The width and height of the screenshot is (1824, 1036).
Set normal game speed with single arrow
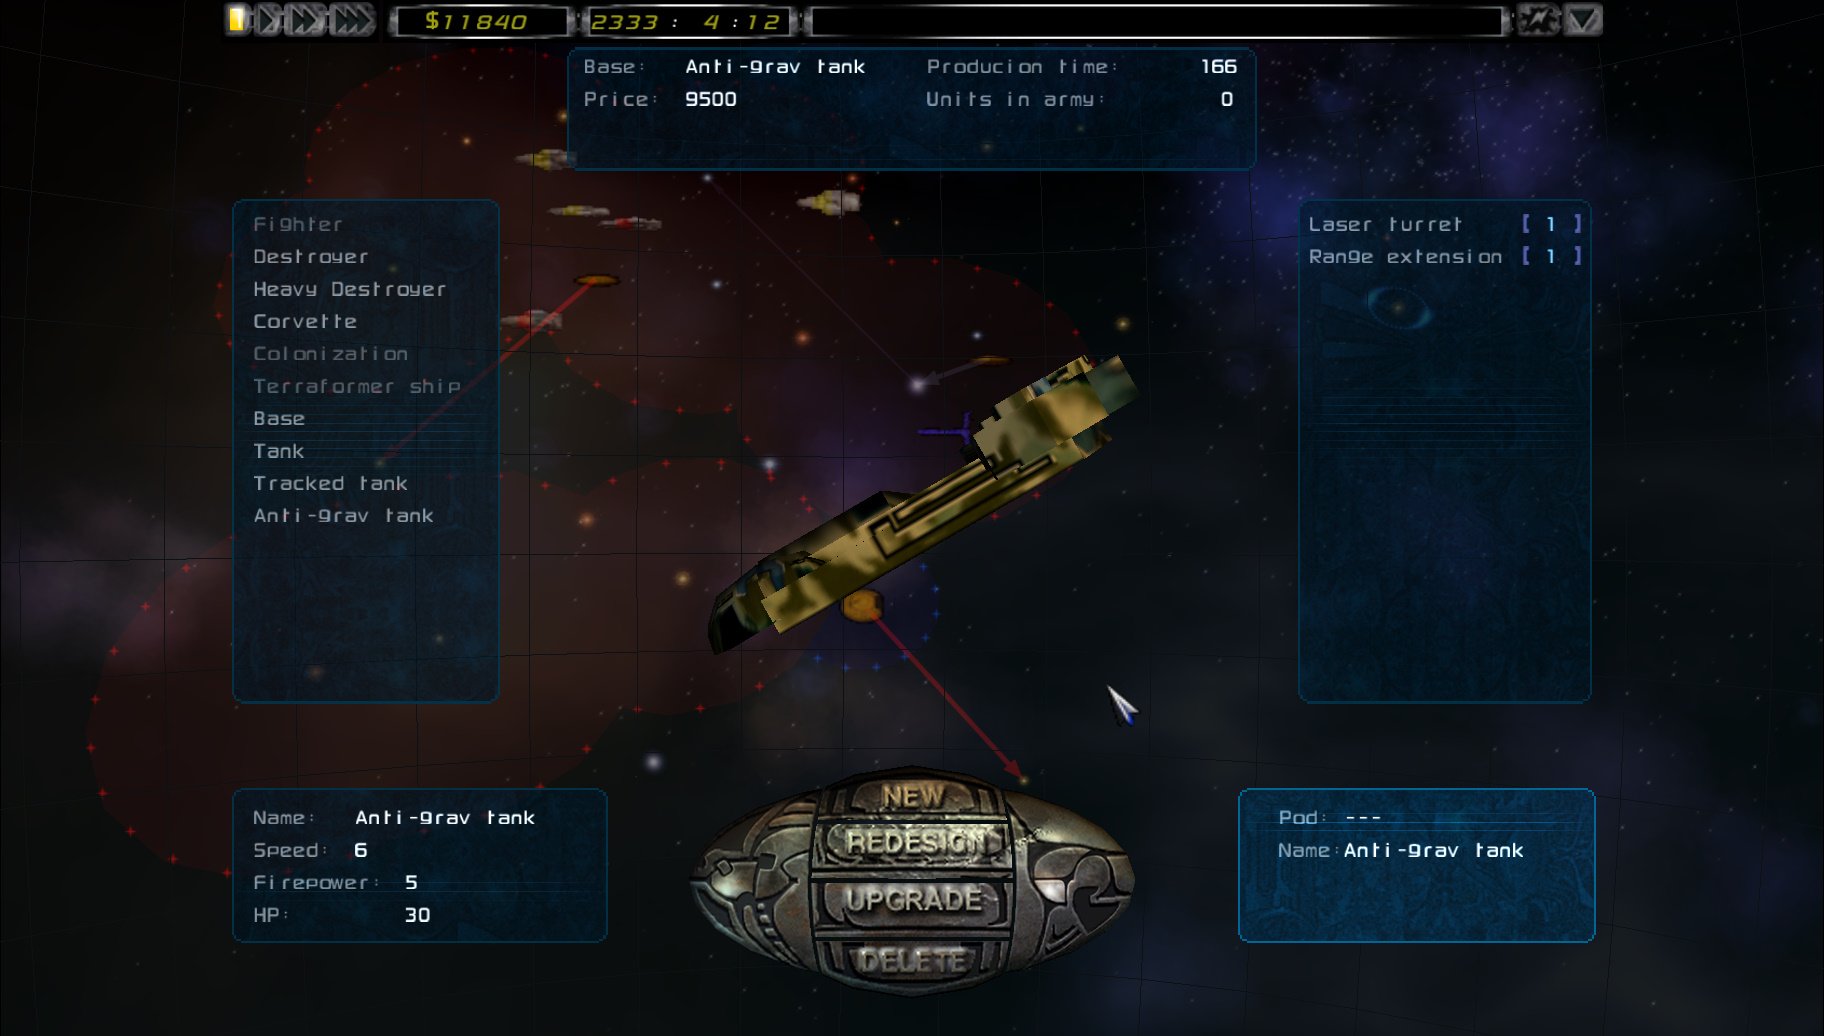(268, 20)
